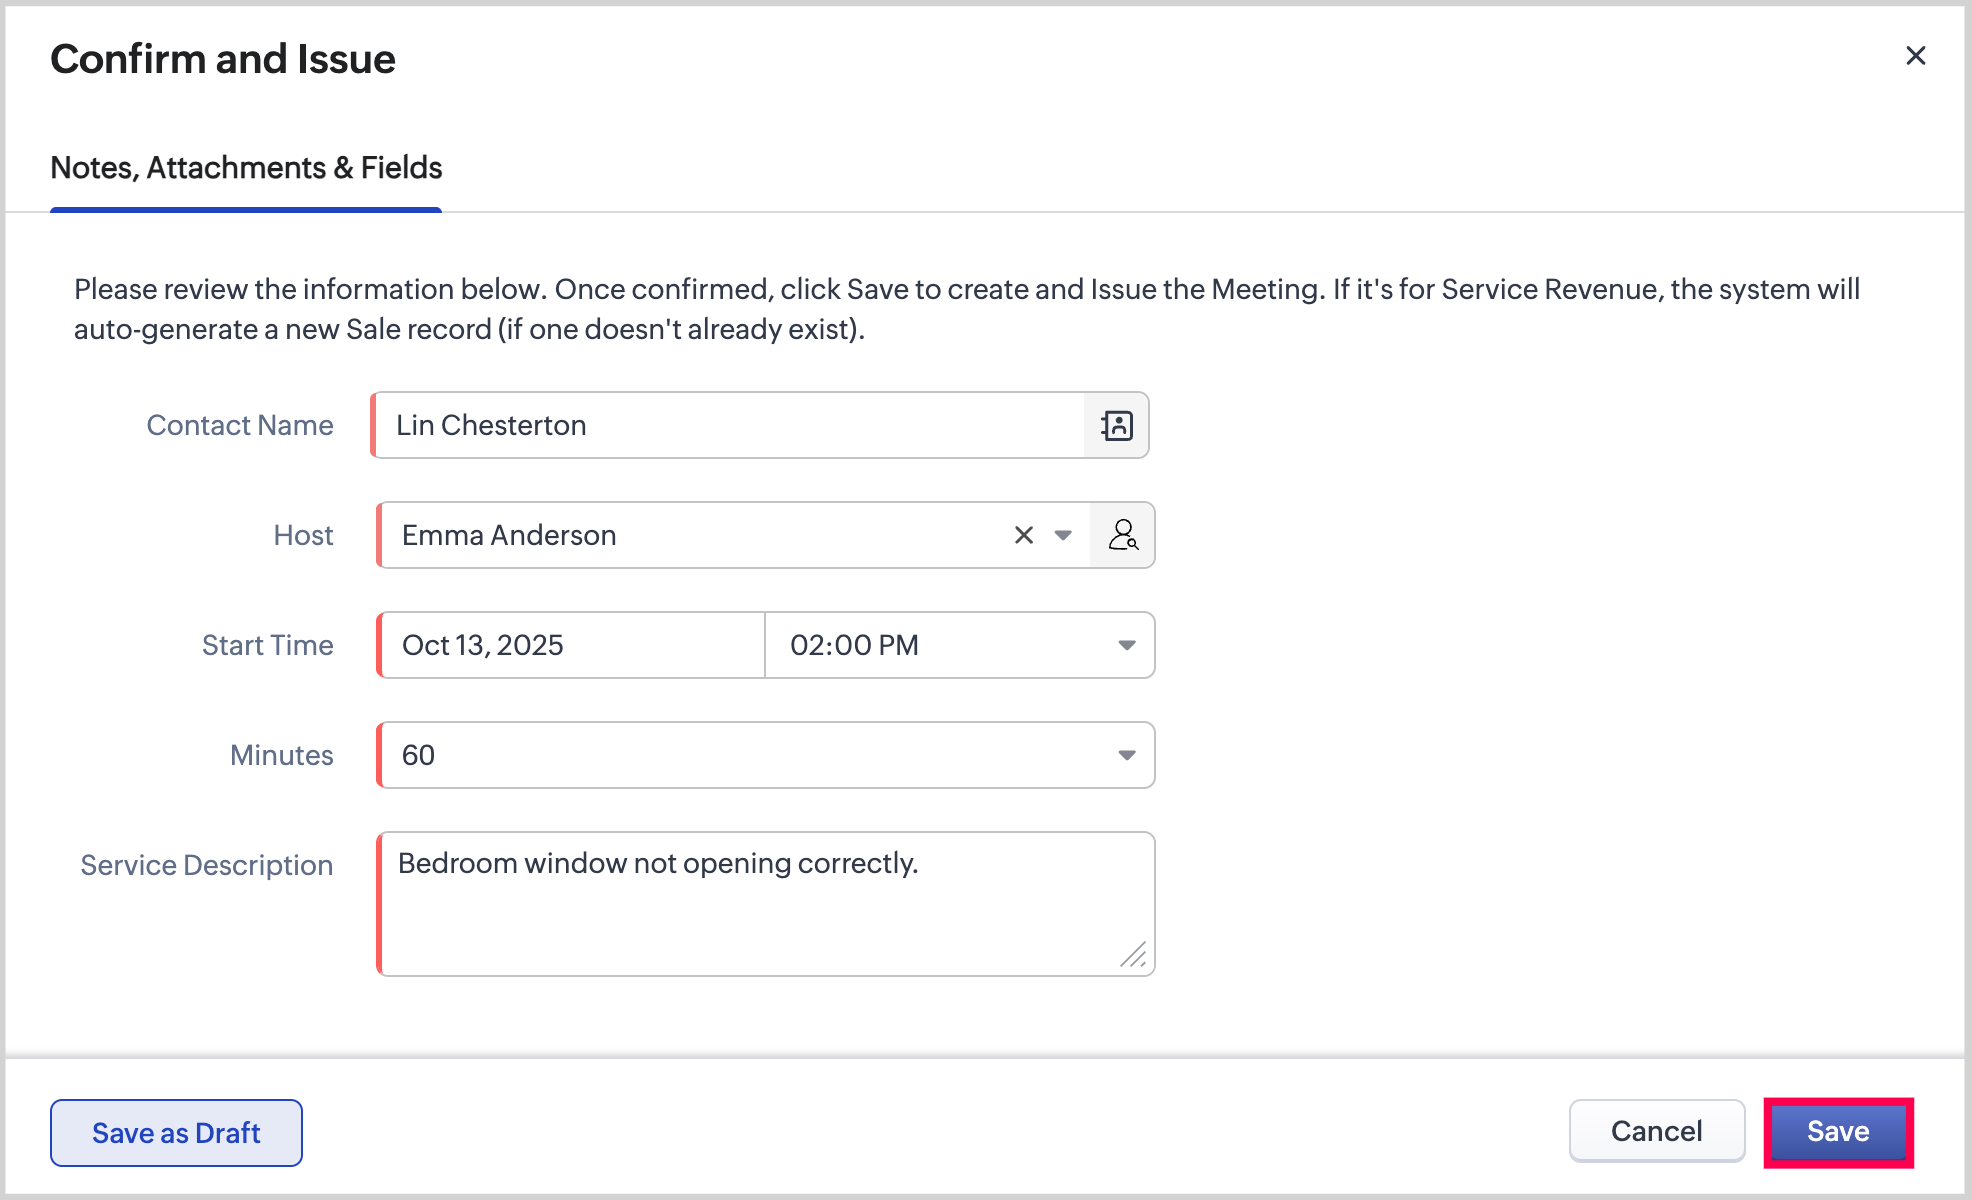The width and height of the screenshot is (1972, 1200).
Task: Click the Oct 13, 2025 date field
Action: coord(572,646)
